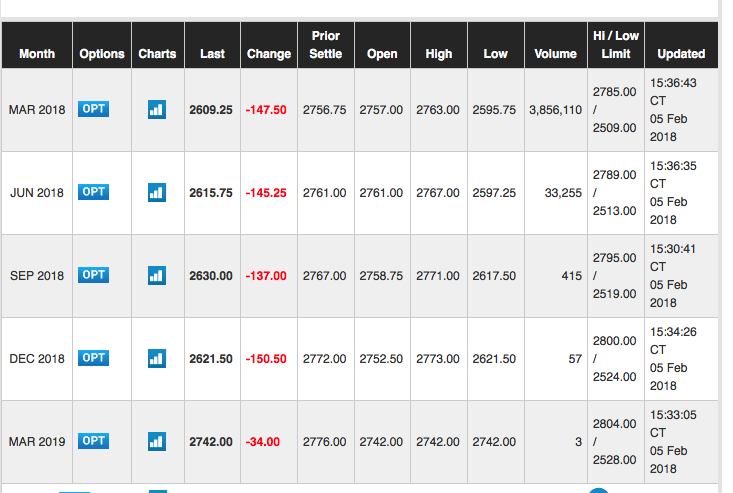Click the Options column header
The width and height of the screenshot is (733, 493).
[102, 45]
